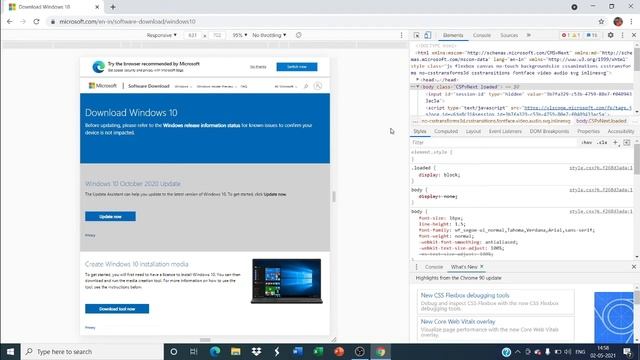Open device toolbar more options menu
The image size is (640, 360).
point(402,36)
